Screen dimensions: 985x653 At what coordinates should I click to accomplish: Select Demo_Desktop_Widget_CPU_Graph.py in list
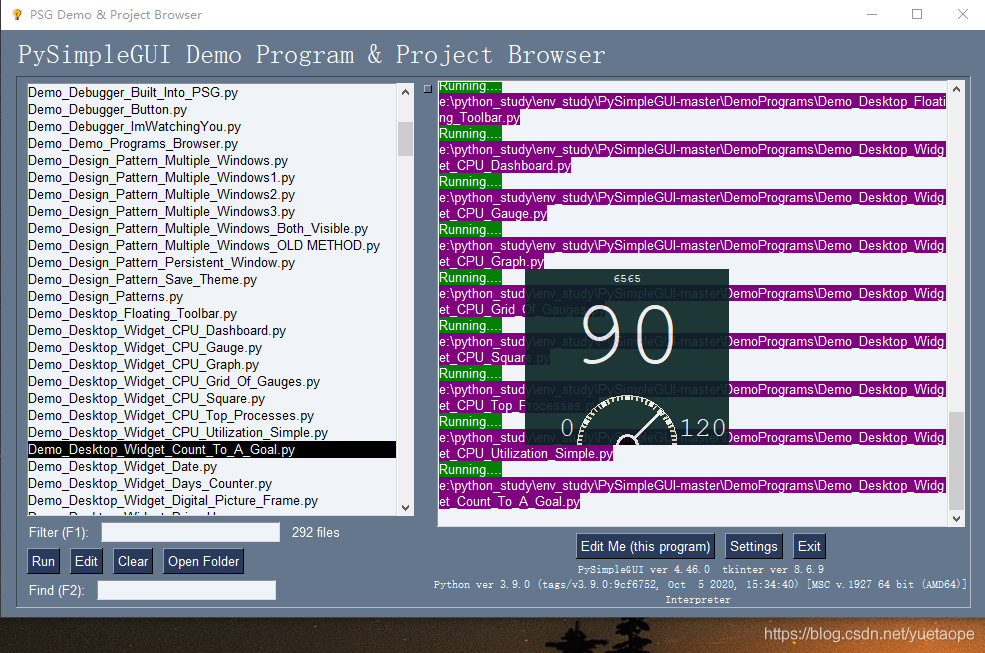[x=212, y=364]
